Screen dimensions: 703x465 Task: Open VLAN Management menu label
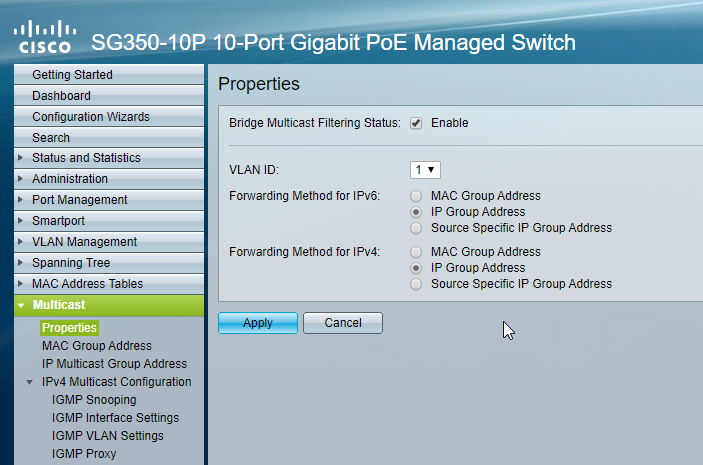point(84,242)
